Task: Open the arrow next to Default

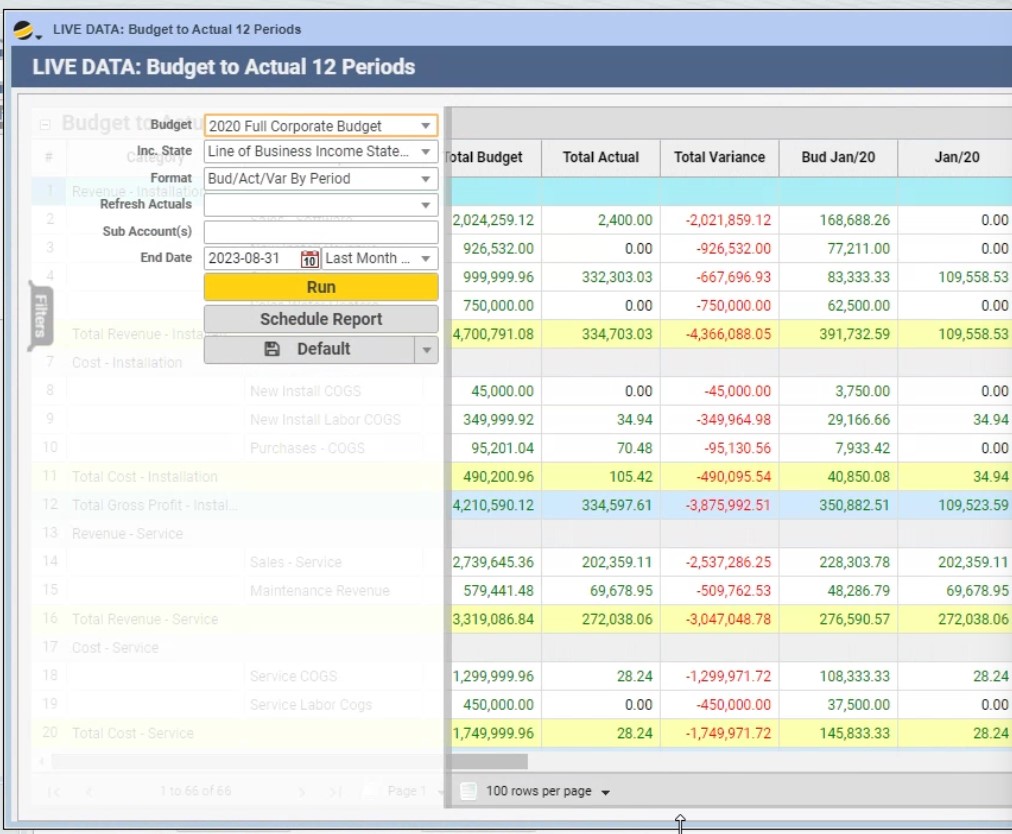Action: [427, 350]
